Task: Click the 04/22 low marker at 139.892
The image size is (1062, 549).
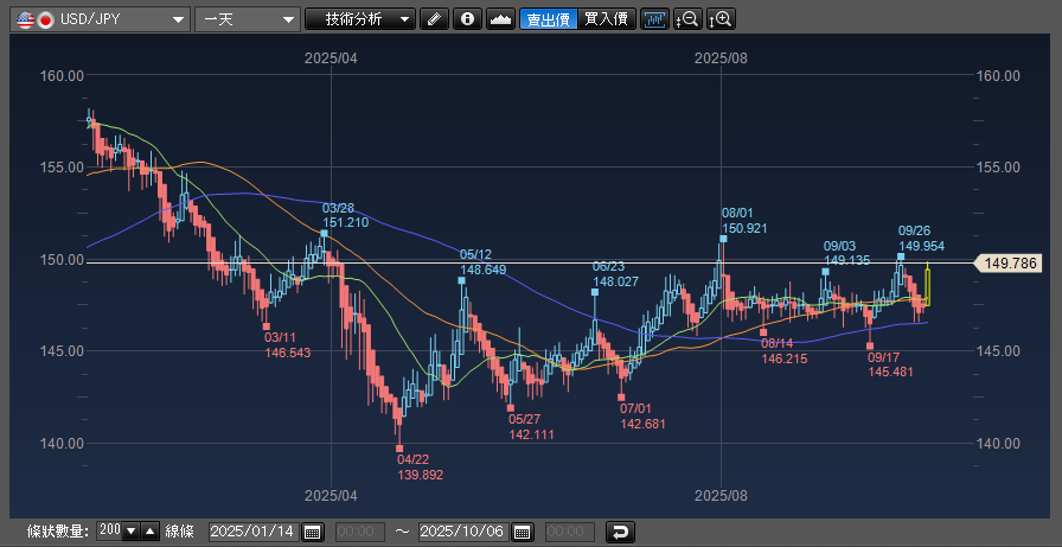Action: (x=400, y=449)
